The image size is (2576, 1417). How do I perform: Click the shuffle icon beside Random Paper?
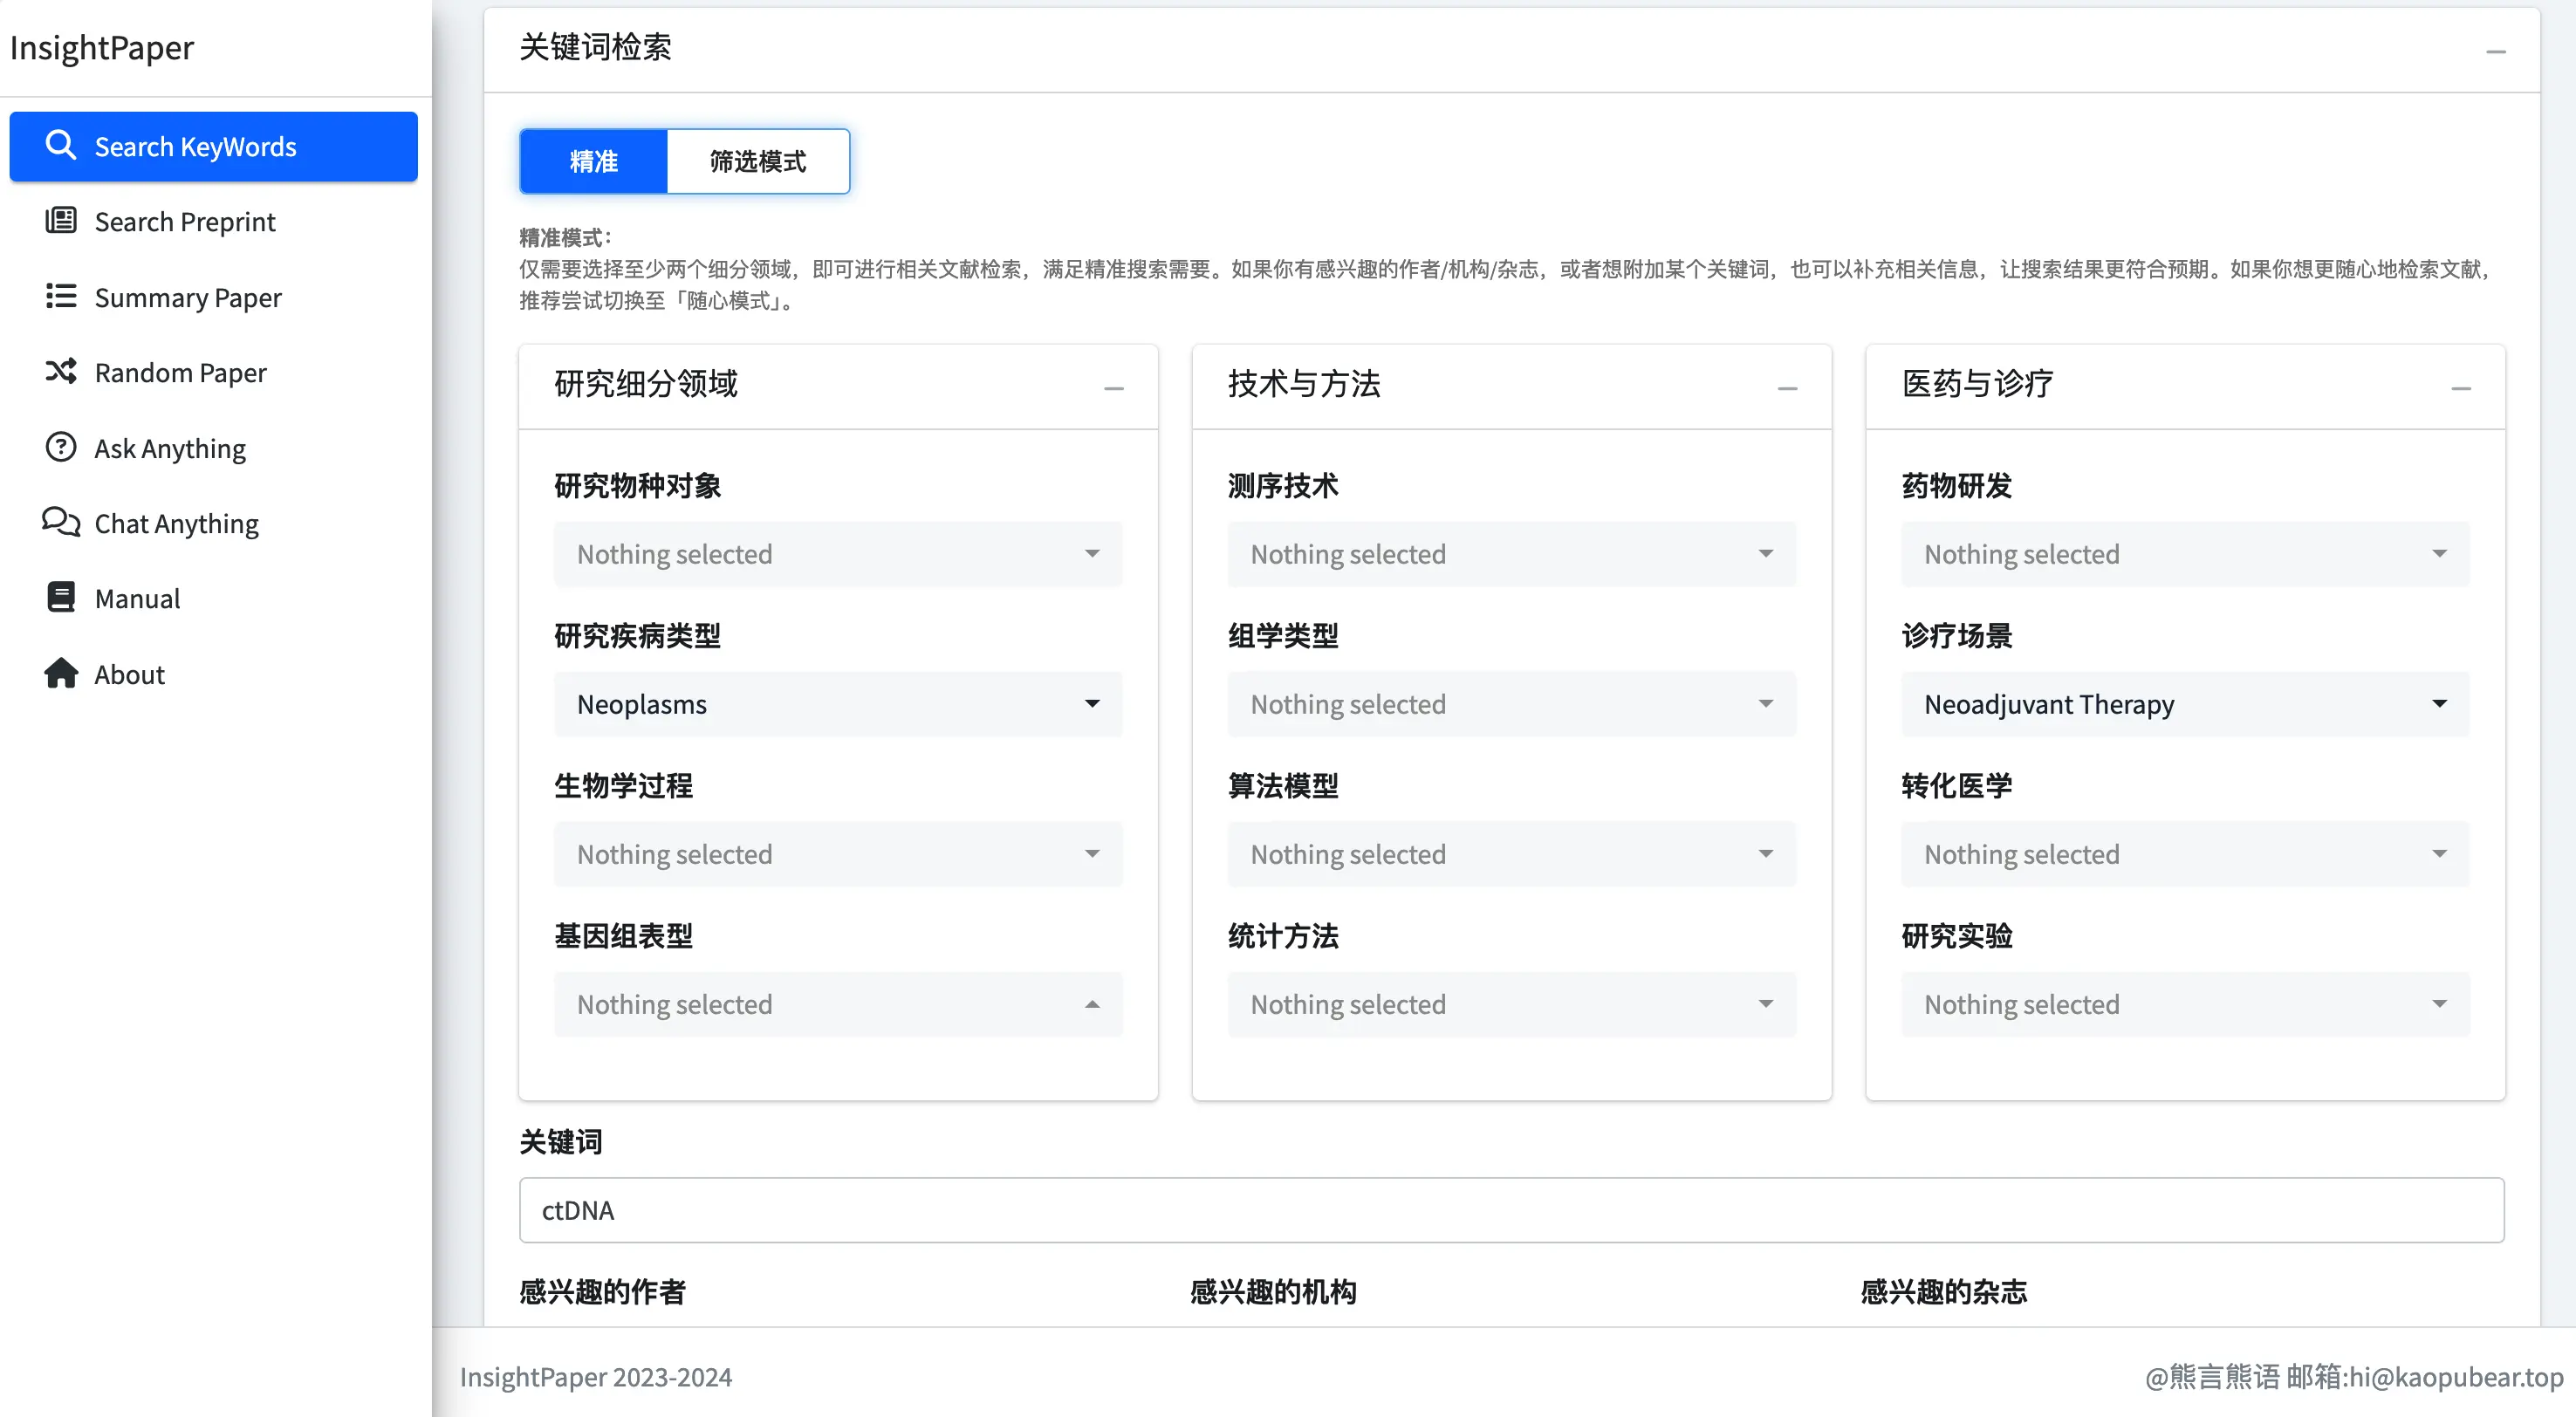pyautogui.click(x=61, y=371)
